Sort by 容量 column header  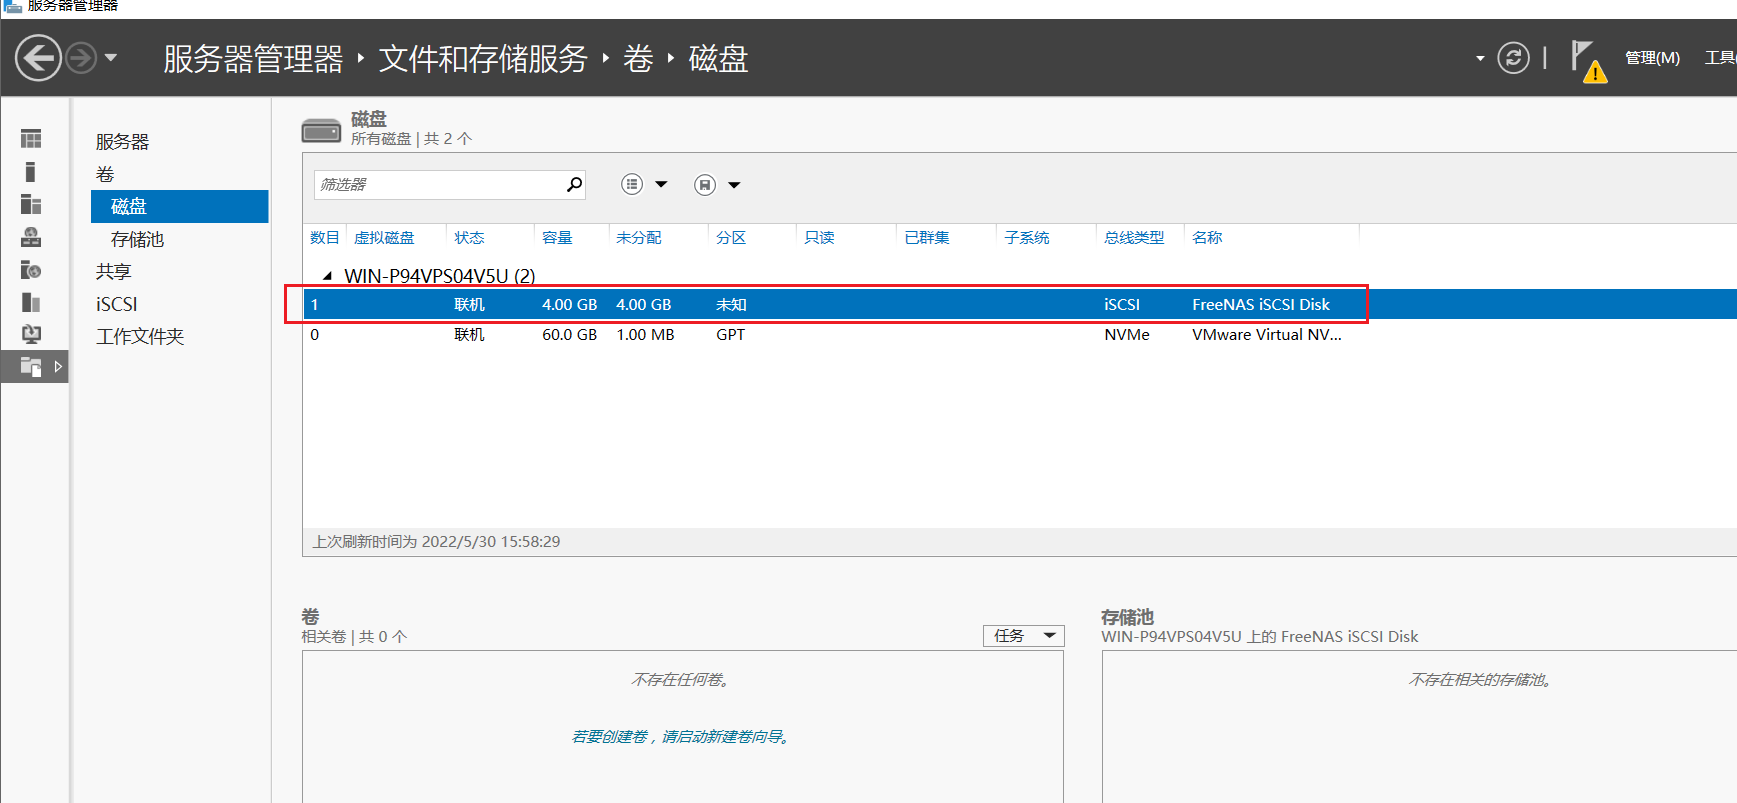(557, 237)
